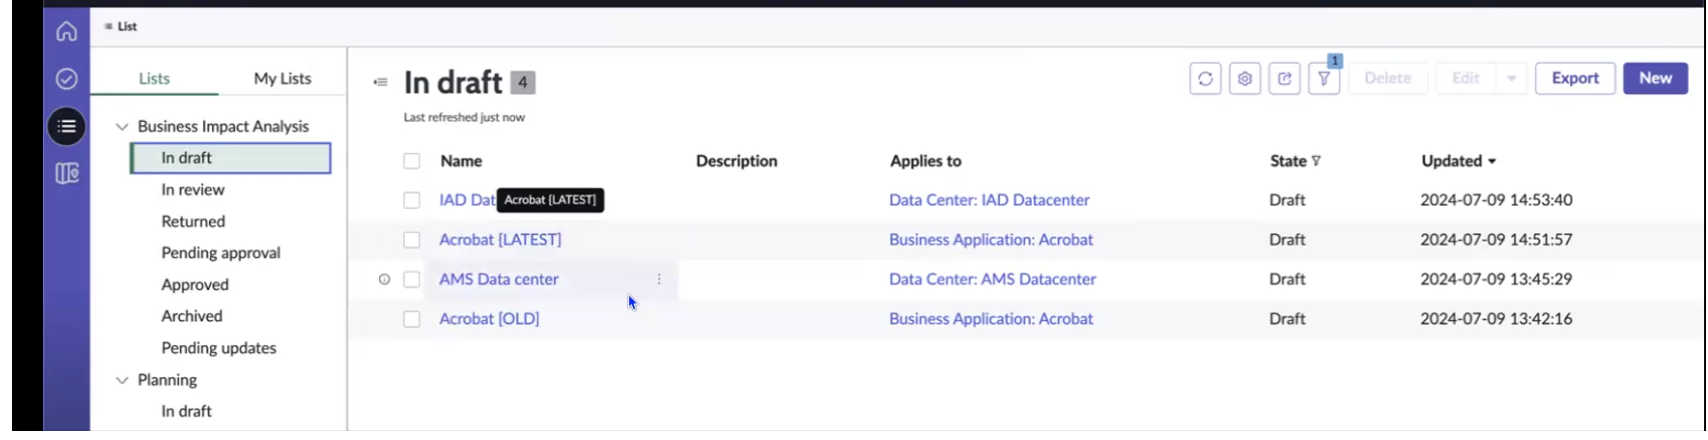Check the AMS Data center row checkbox
Viewport: 1708px width, 440px height.
tap(412, 279)
